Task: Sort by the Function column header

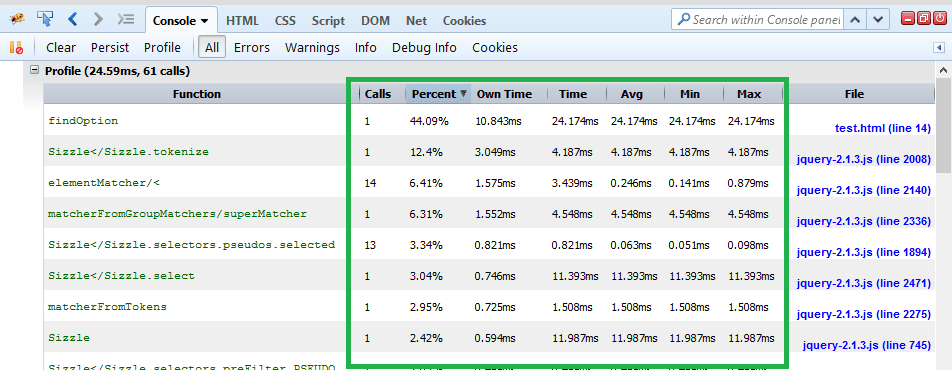Action: pyautogui.click(x=197, y=94)
